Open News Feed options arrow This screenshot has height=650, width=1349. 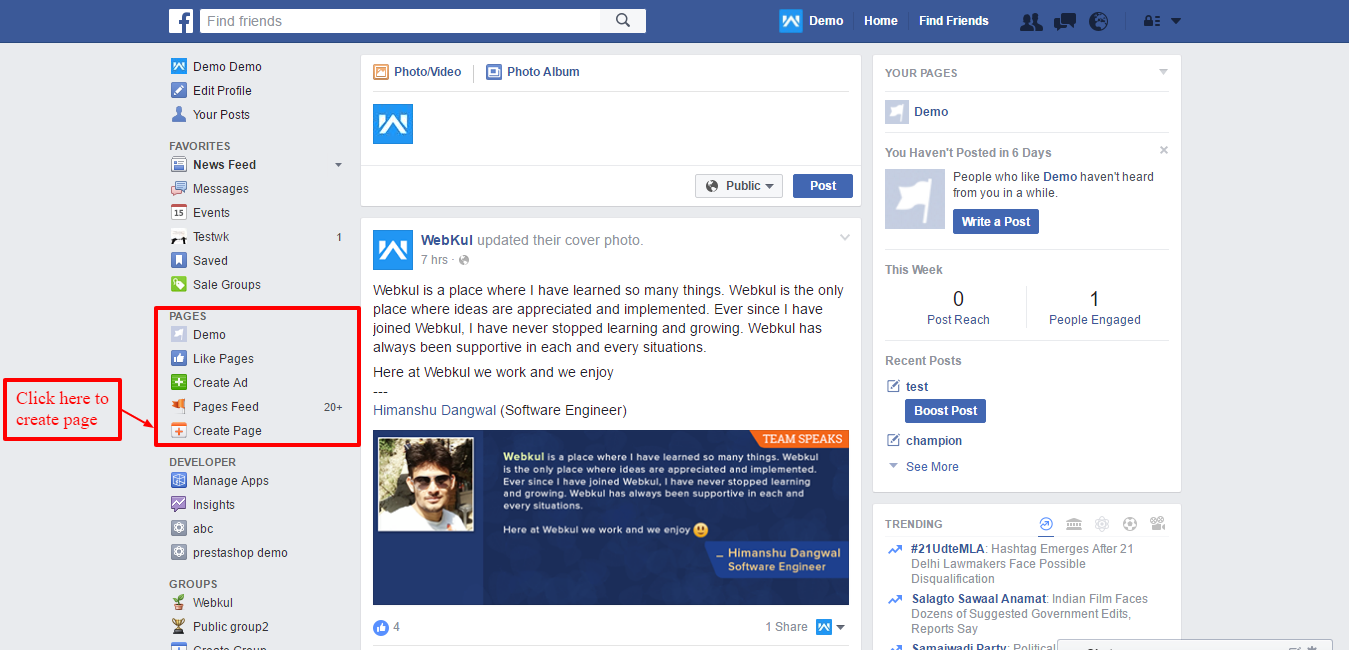338,165
